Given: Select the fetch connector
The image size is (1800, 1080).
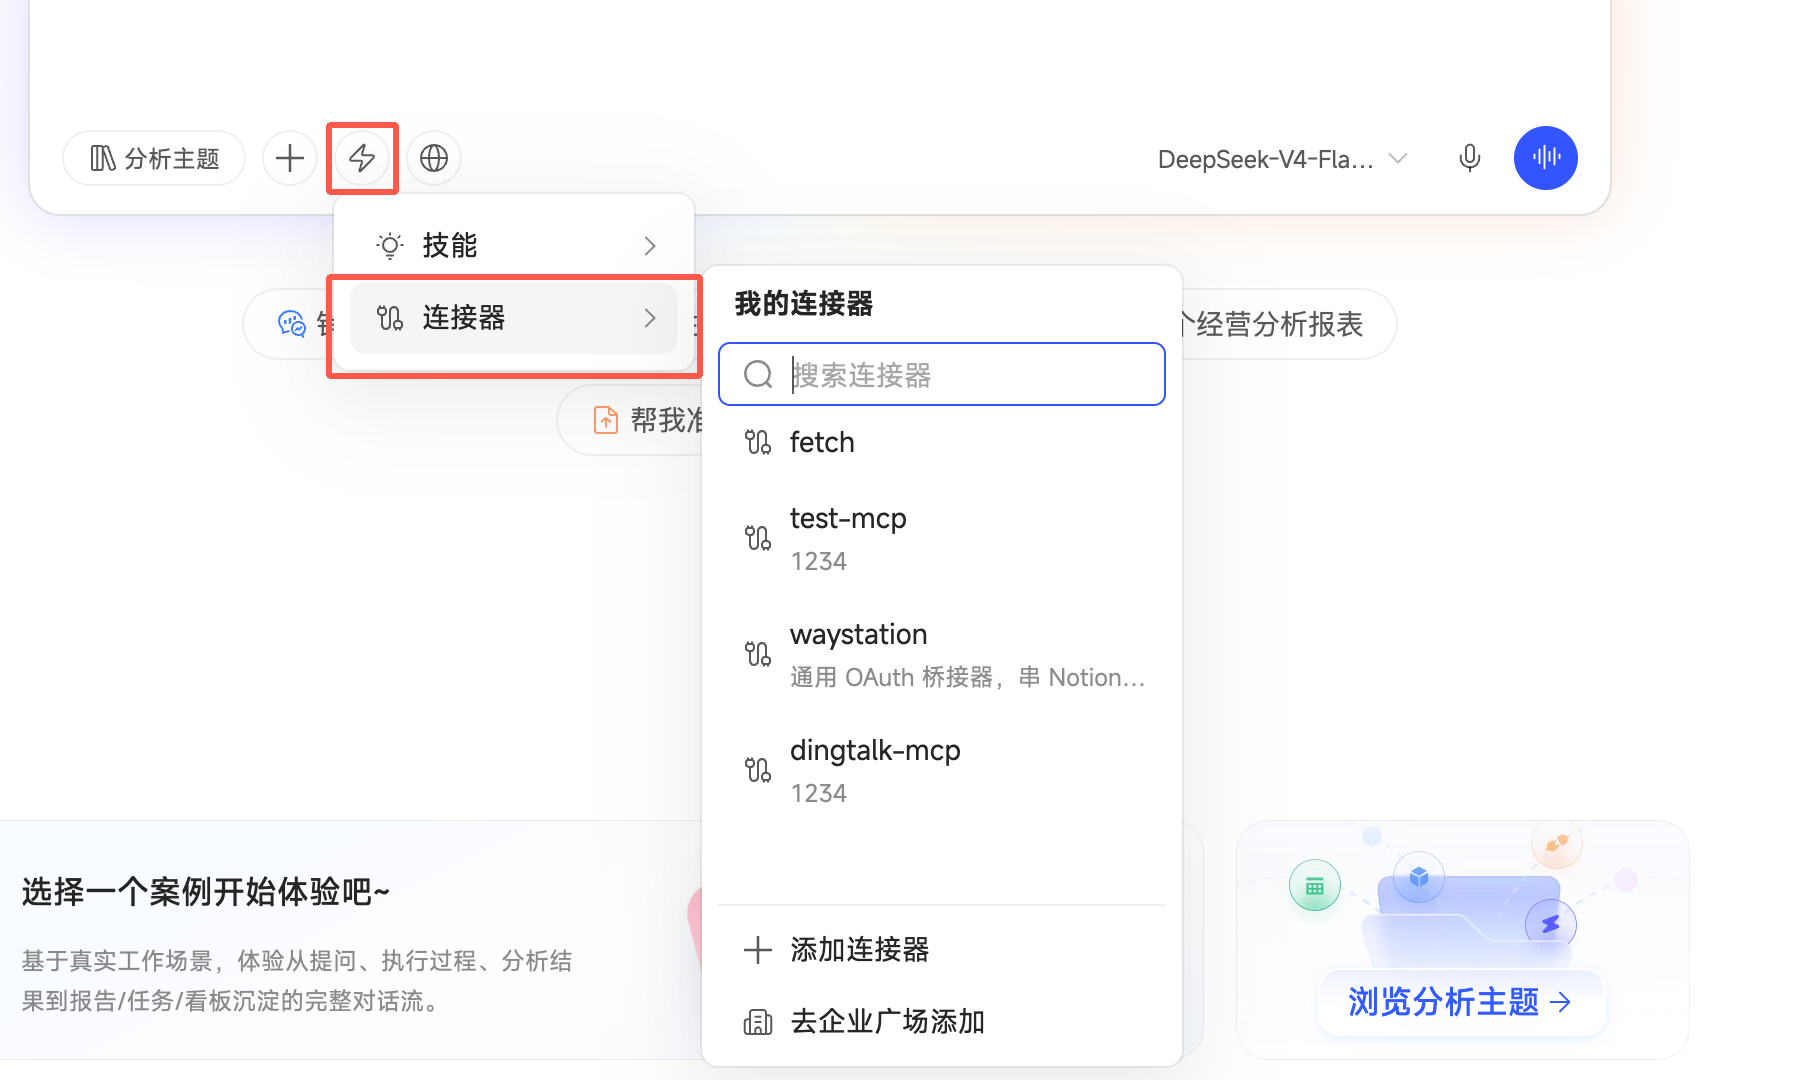Looking at the screenshot, I should click(x=942, y=442).
